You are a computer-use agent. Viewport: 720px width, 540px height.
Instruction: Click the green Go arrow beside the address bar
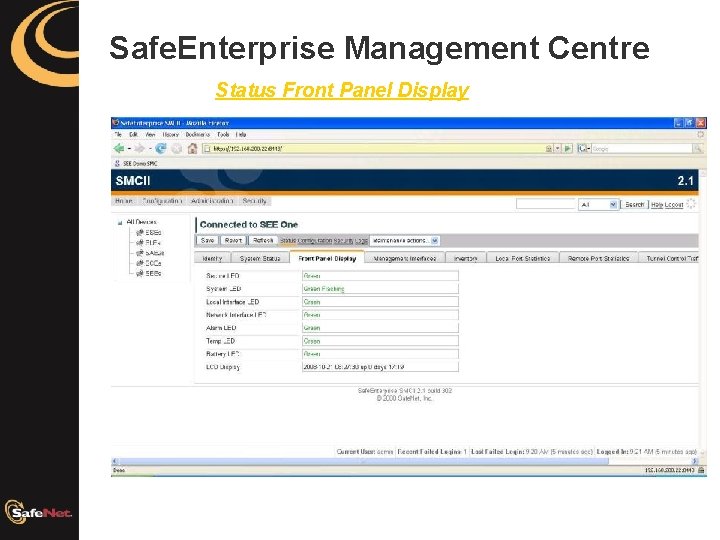pos(568,148)
